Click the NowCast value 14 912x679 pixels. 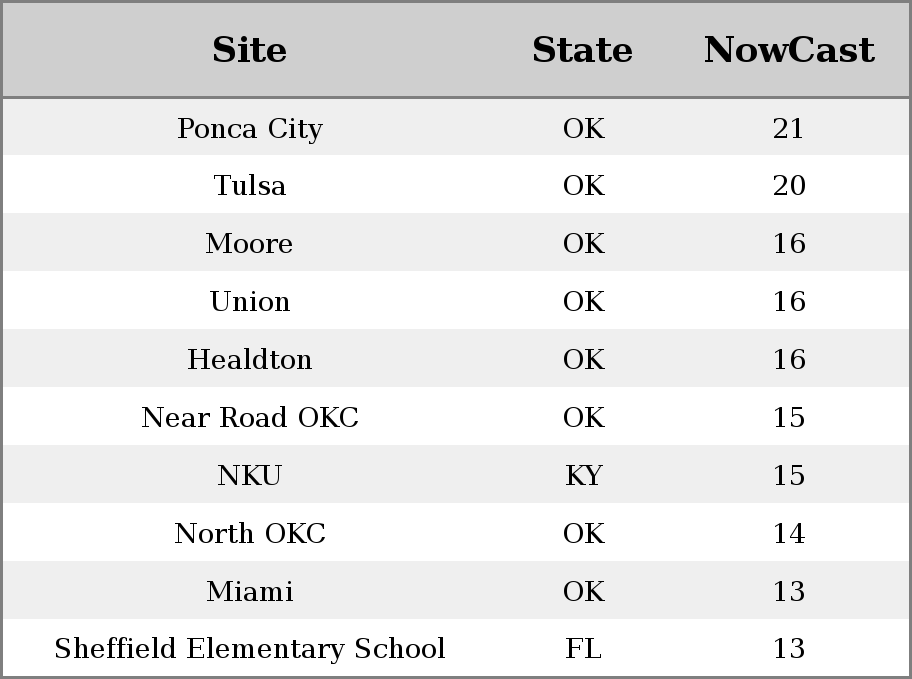click(789, 534)
